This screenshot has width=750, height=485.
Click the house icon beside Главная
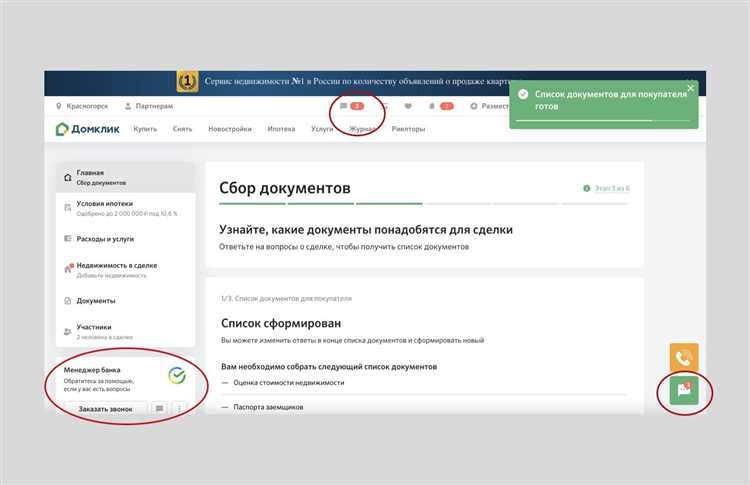coord(67,177)
